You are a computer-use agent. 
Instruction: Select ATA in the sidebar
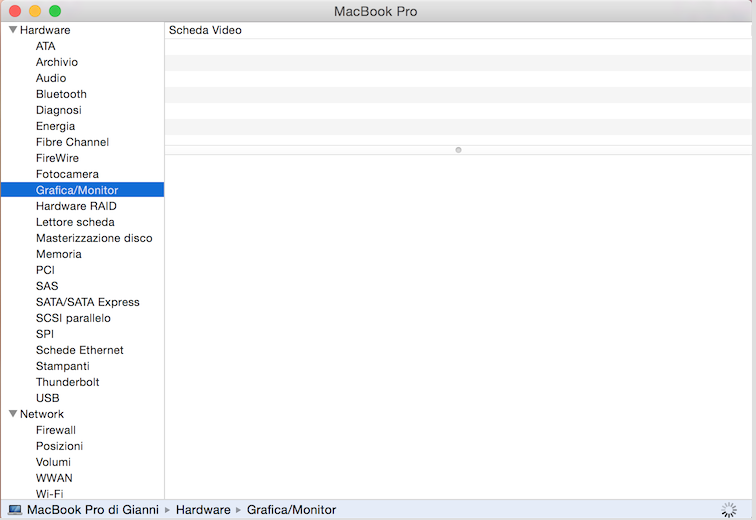point(45,46)
